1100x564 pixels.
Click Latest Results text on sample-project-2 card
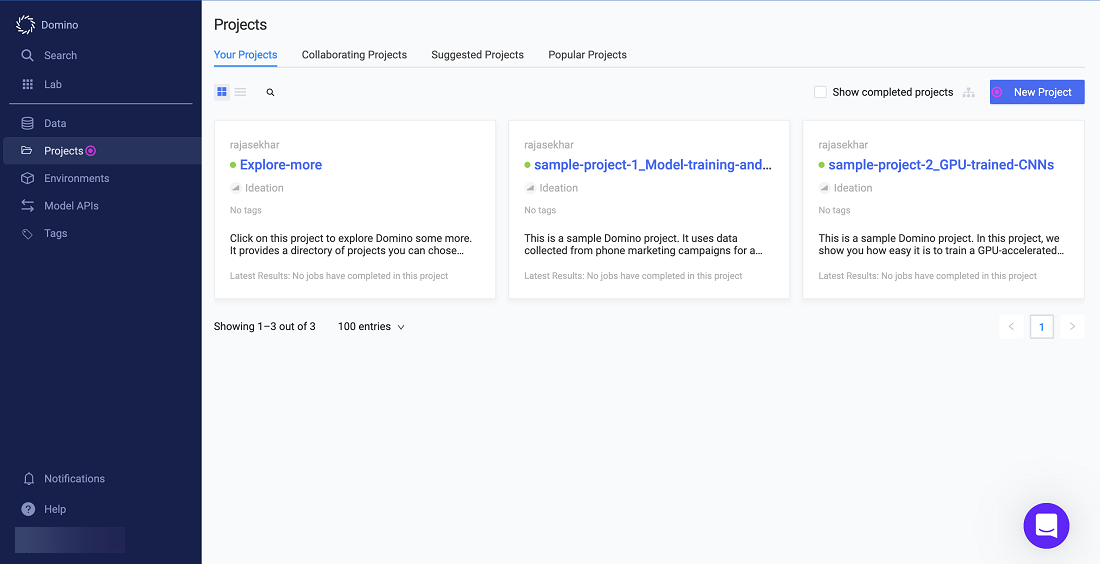(927, 276)
